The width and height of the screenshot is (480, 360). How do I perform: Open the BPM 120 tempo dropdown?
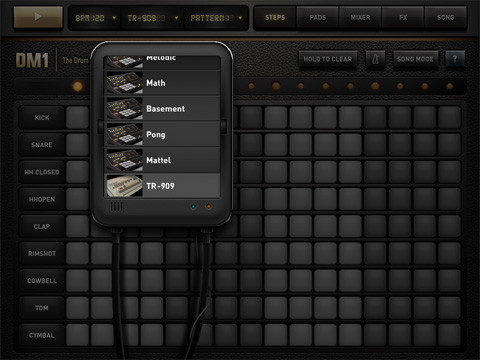pyautogui.click(x=96, y=18)
